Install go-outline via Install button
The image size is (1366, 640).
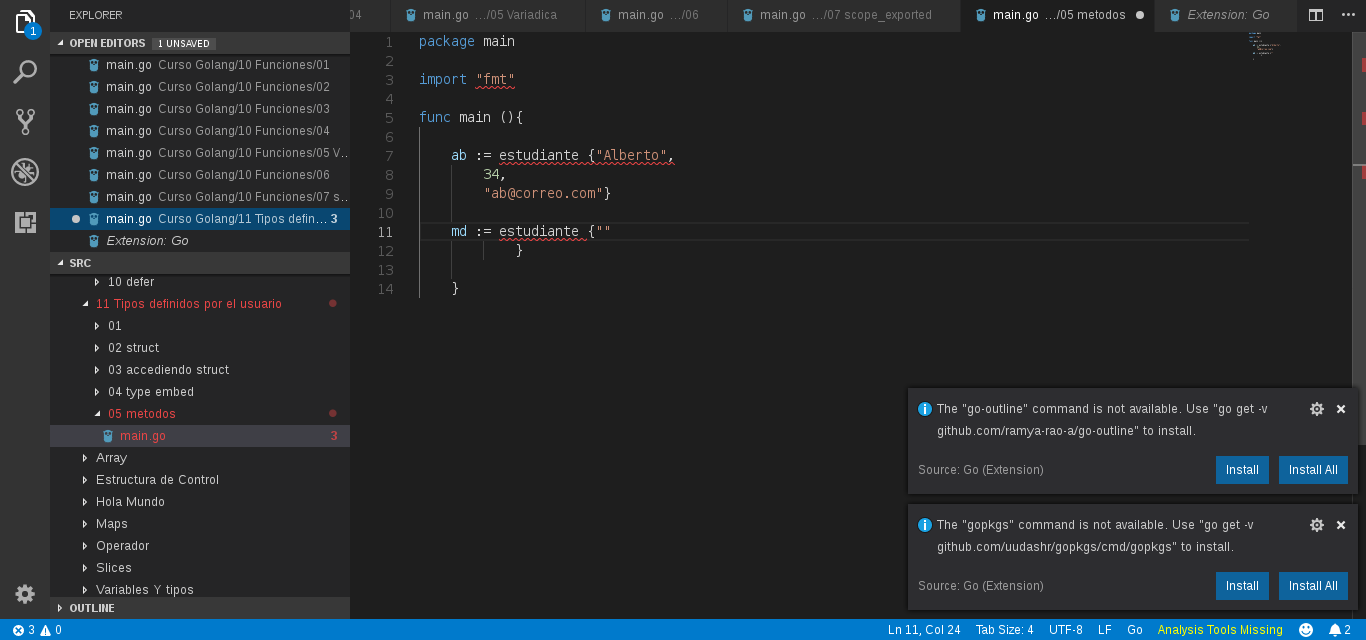click(1242, 470)
